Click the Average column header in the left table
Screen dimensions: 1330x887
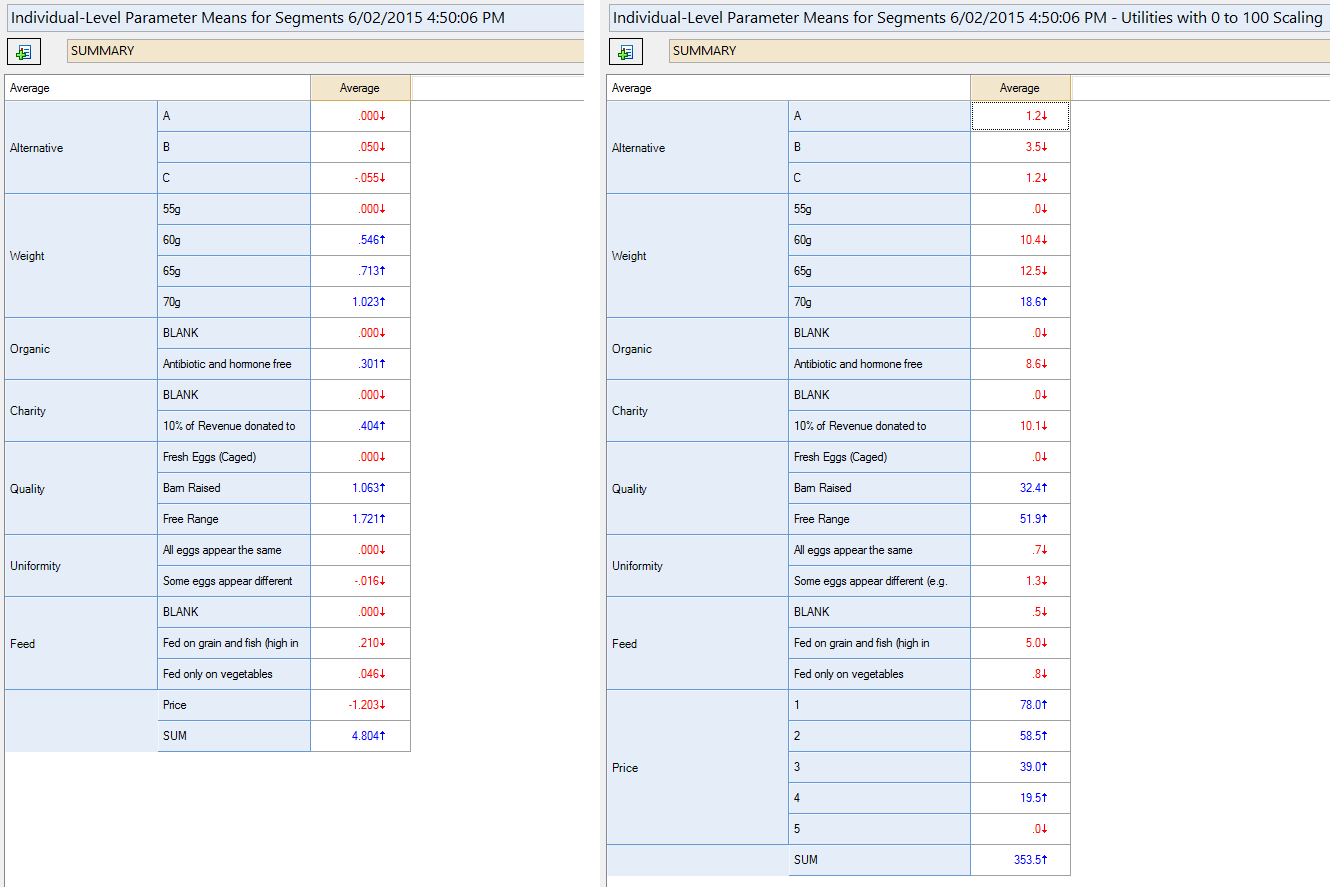point(360,88)
